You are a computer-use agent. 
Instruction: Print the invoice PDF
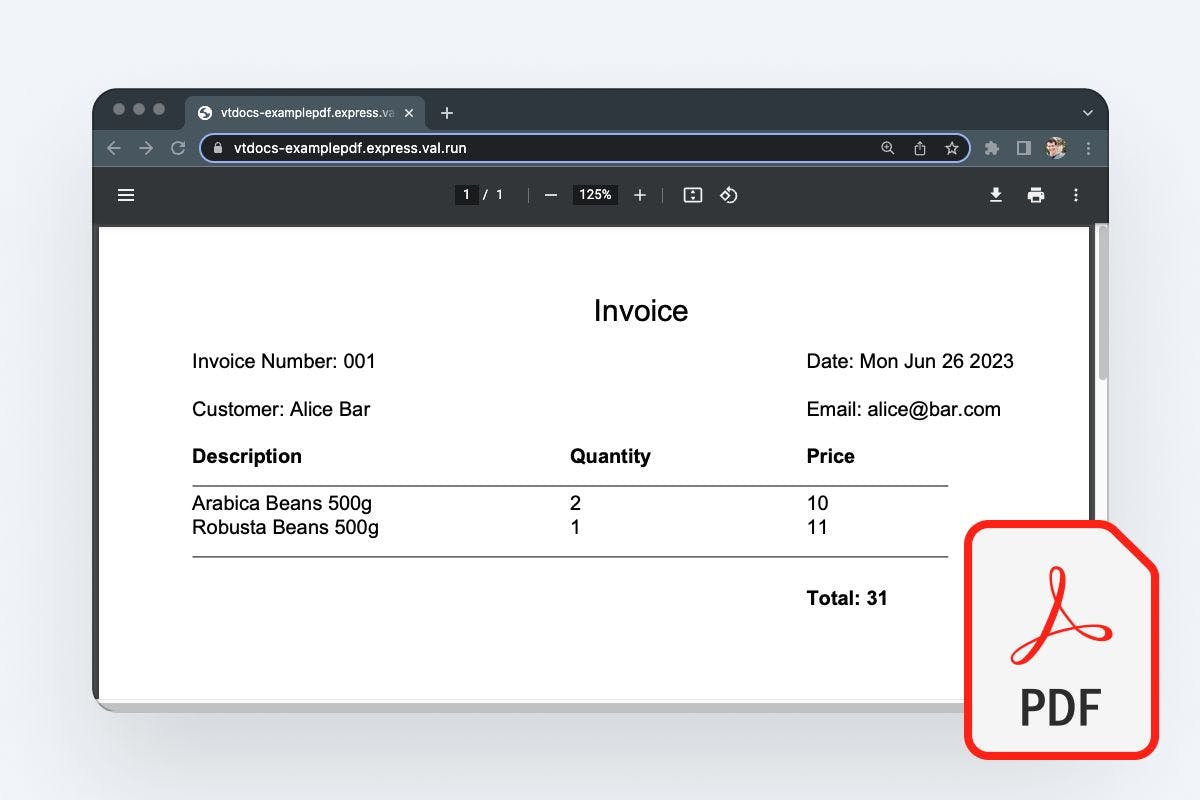tap(1036, 195)
